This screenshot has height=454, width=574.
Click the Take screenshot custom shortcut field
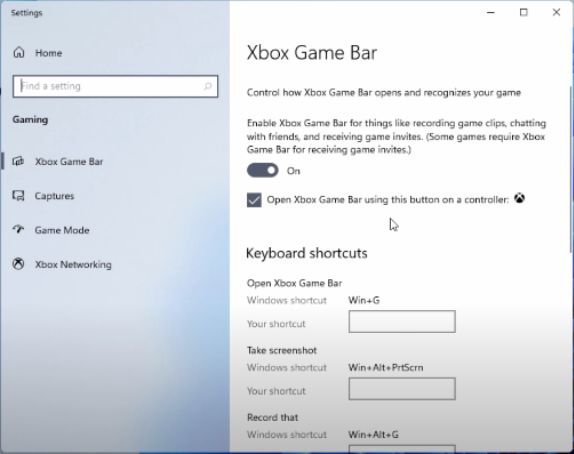[x=402, y=389]
